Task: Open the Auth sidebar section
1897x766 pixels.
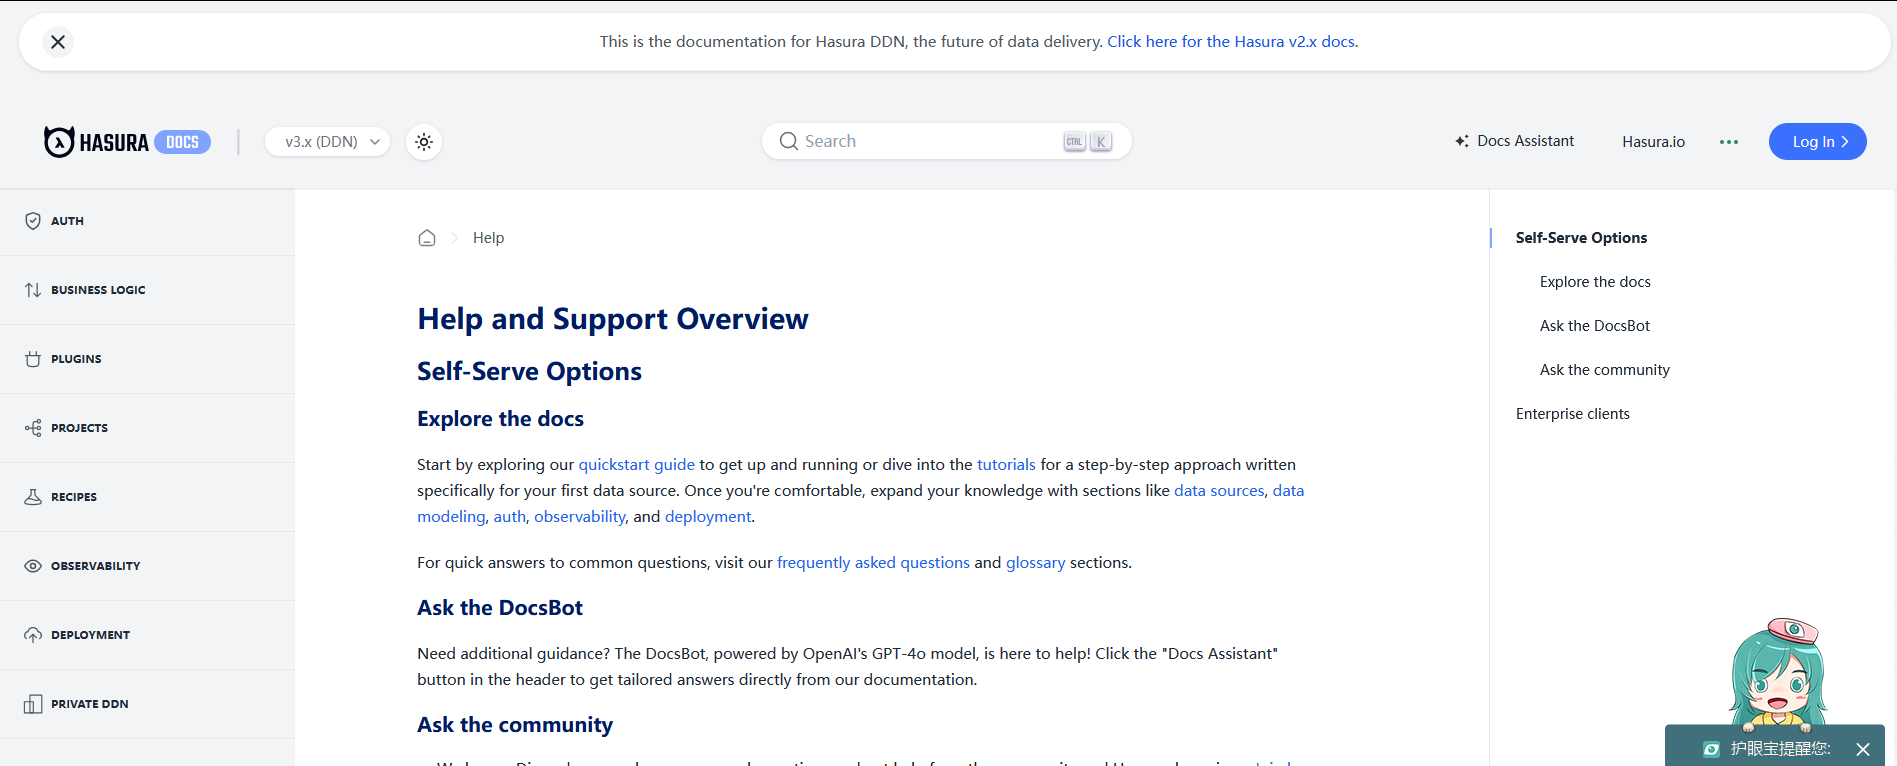Action: (147, 221)
